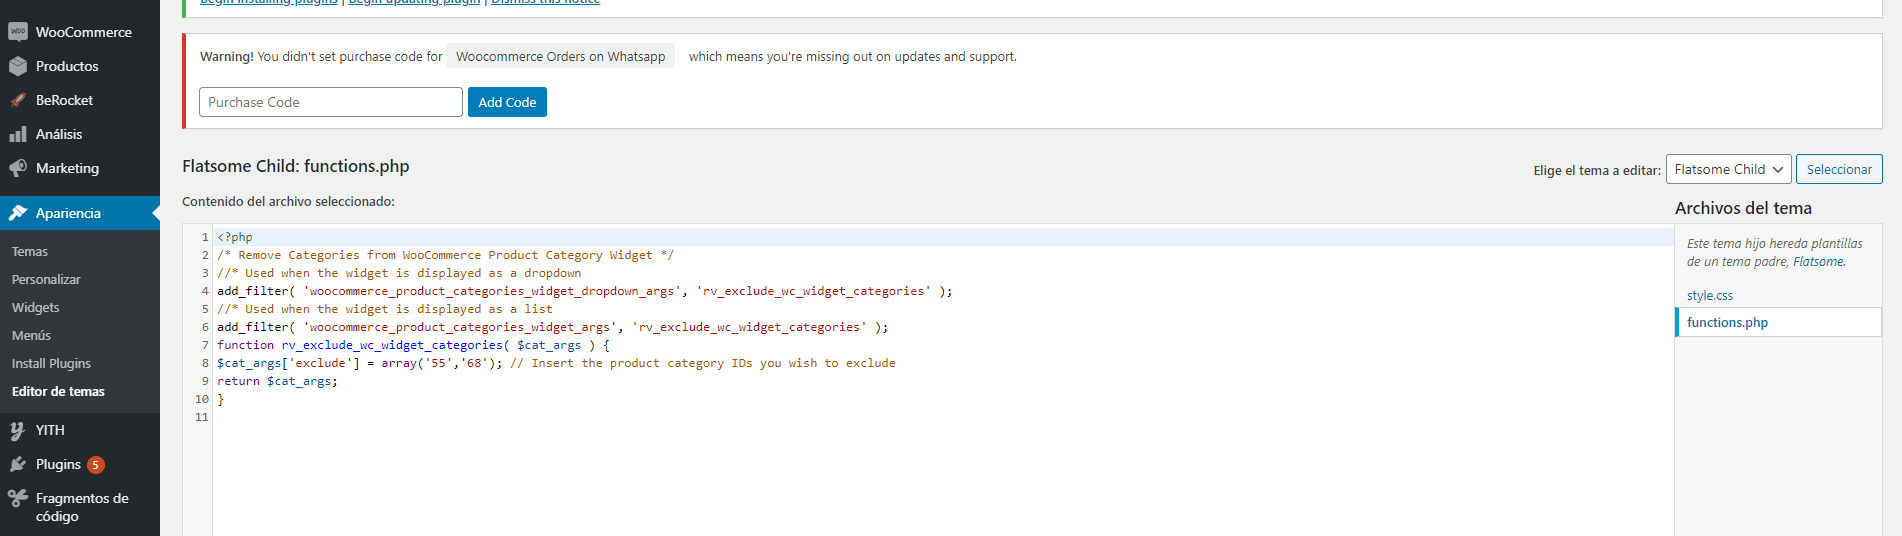Open the Temas submenu item
1902x536 pixels.
pyautogui.click(x=30, y=251)
